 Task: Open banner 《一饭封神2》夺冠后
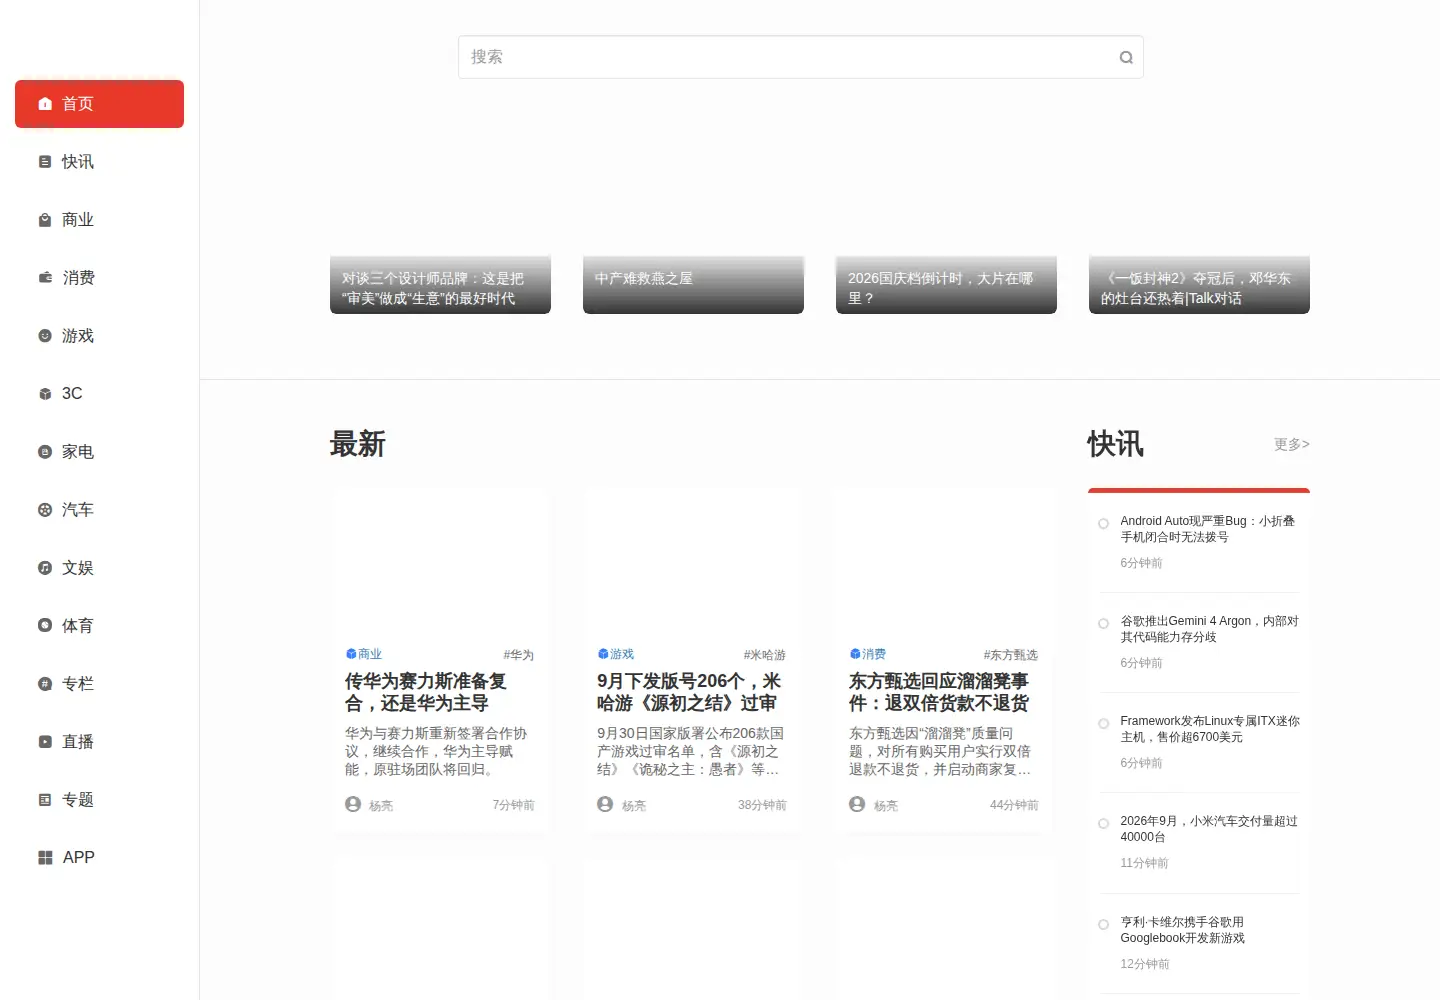pyautogui.click(x=1199, y=284)
